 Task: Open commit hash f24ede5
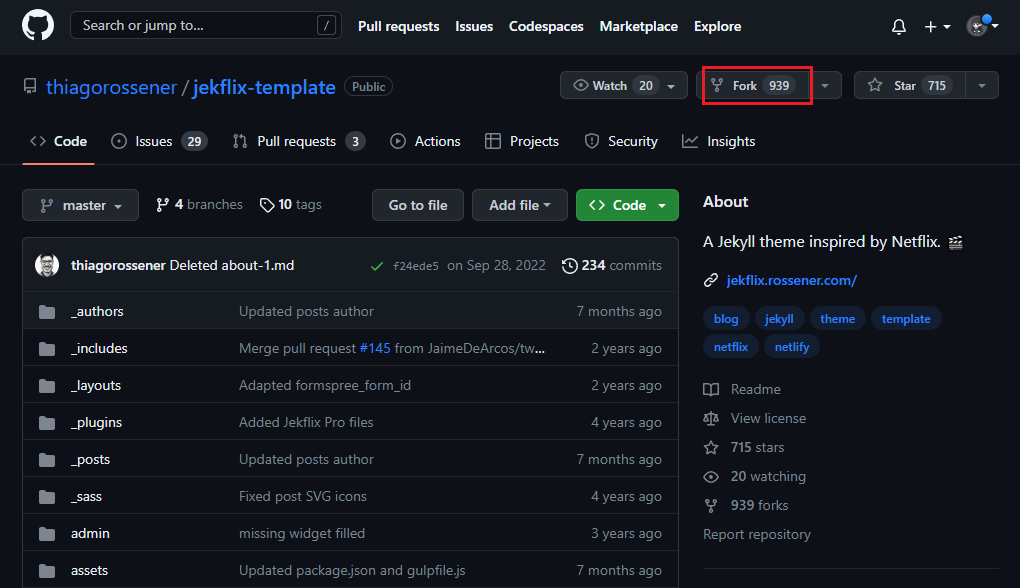pyautogui.click(x=416, y=266)
